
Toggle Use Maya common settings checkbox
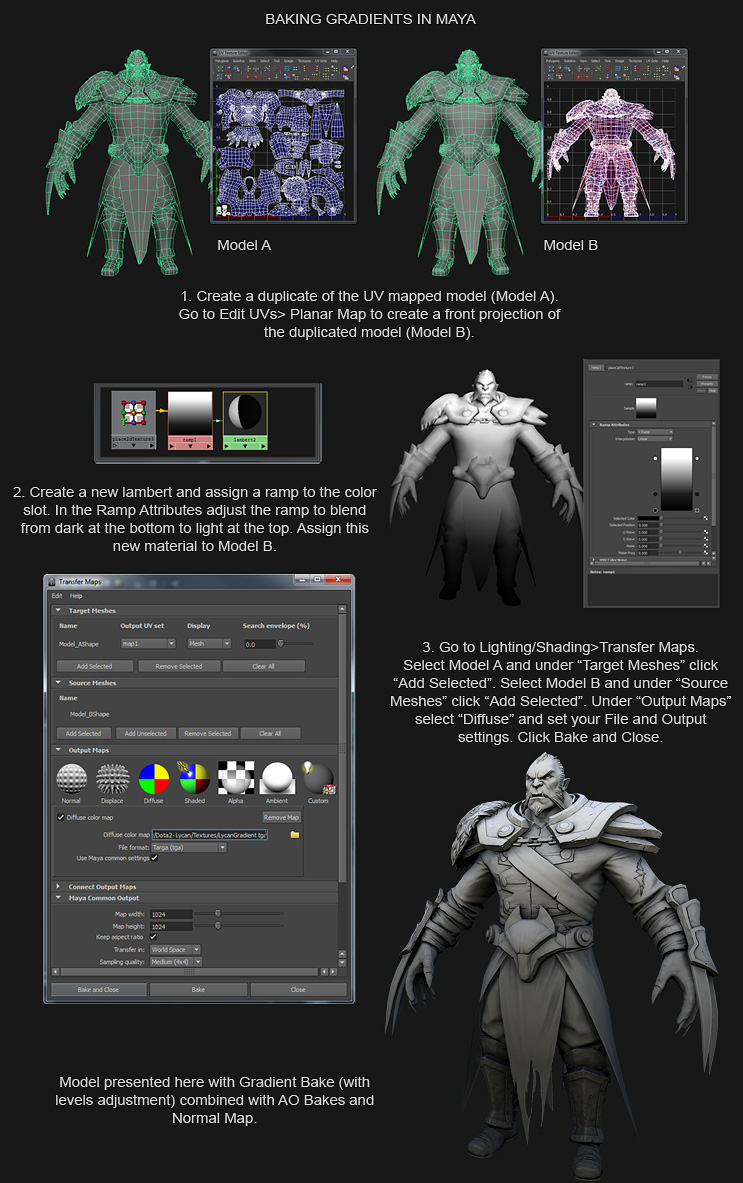[x=154, y=858]
